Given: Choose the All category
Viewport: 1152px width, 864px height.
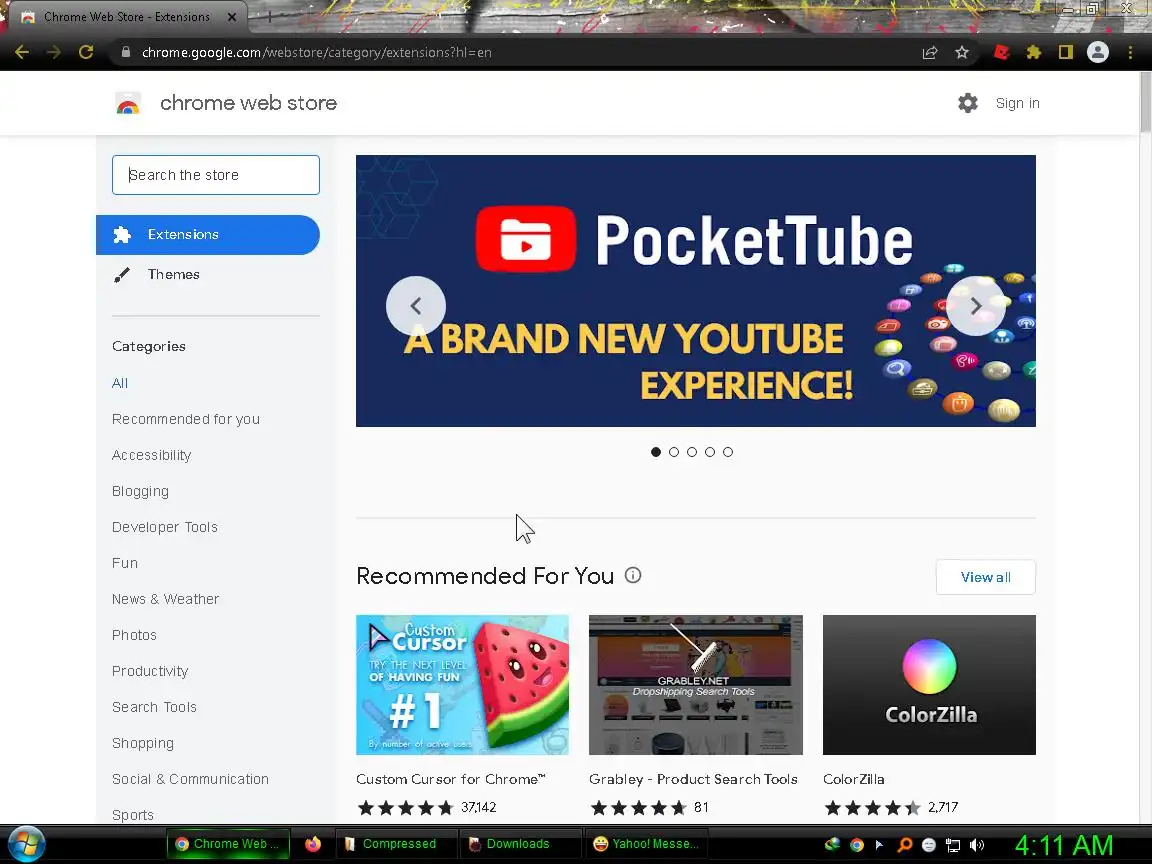Looking at the screenshot, I should (120, 383).
